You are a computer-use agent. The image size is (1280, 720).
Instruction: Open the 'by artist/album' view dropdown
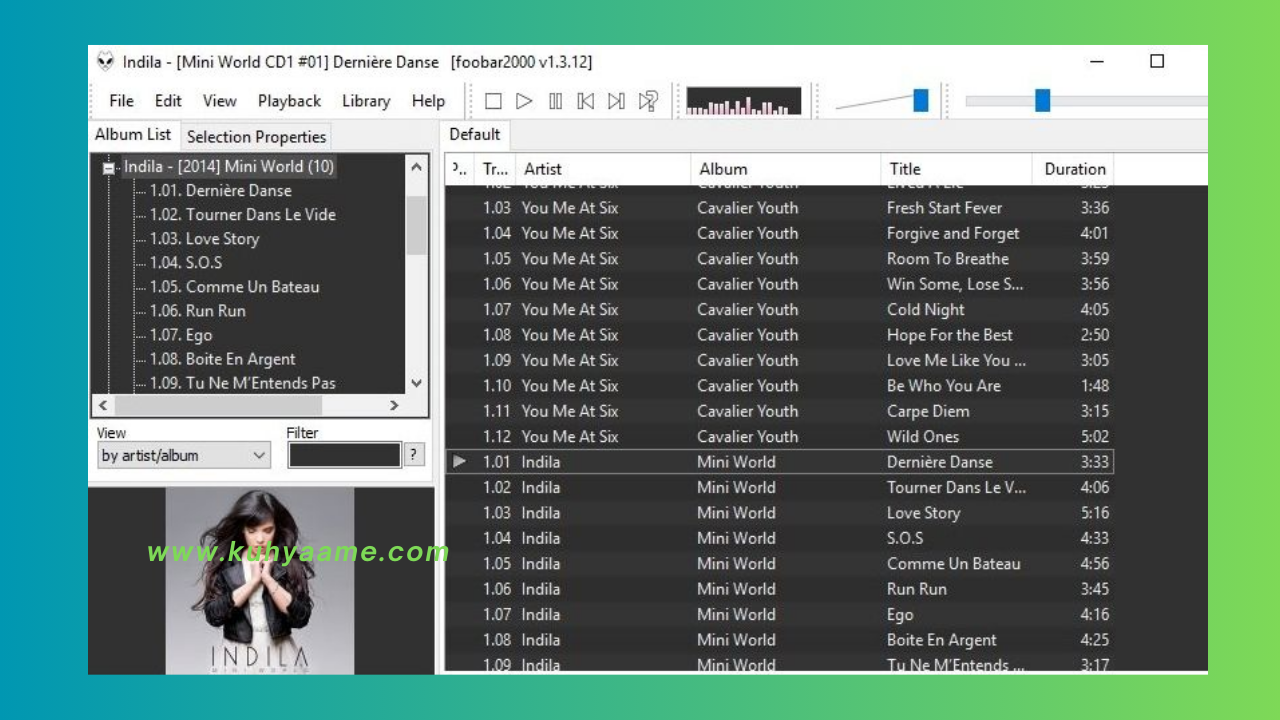(x=184, y=456)
